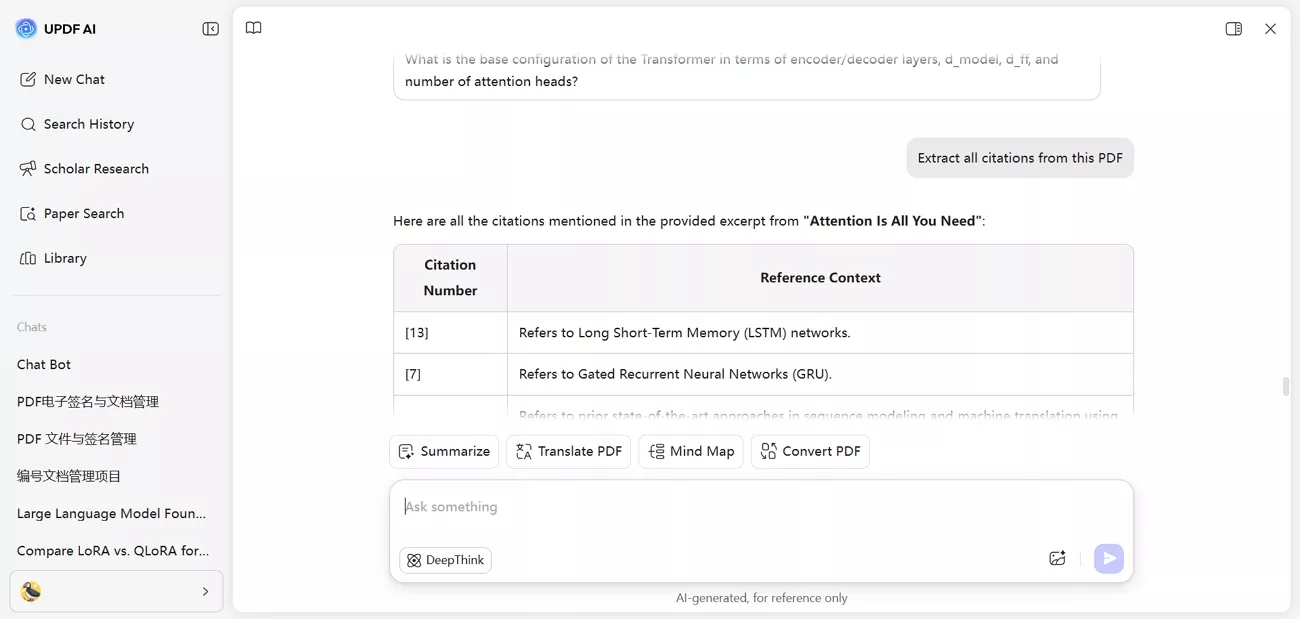The width and height of the screenshot is (1300, 619).
Task: Select Convert PDF option
Action: (810, 451)
